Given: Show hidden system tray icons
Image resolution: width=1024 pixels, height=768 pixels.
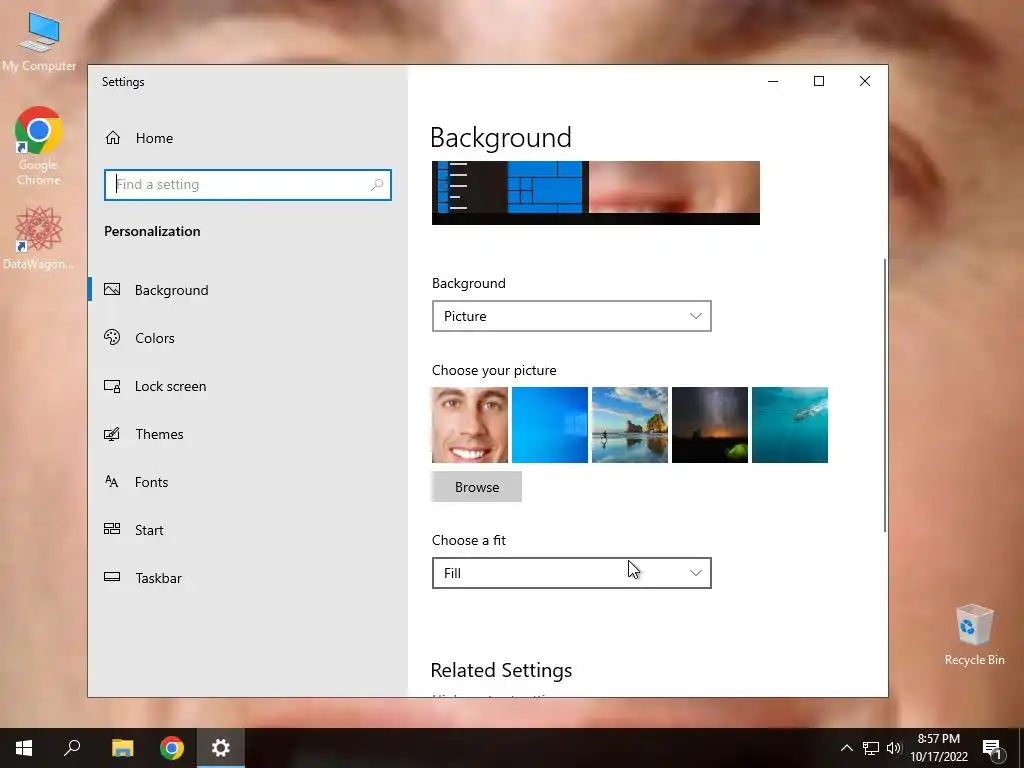Looking at the screenshot, I should [x=846, y=748].
